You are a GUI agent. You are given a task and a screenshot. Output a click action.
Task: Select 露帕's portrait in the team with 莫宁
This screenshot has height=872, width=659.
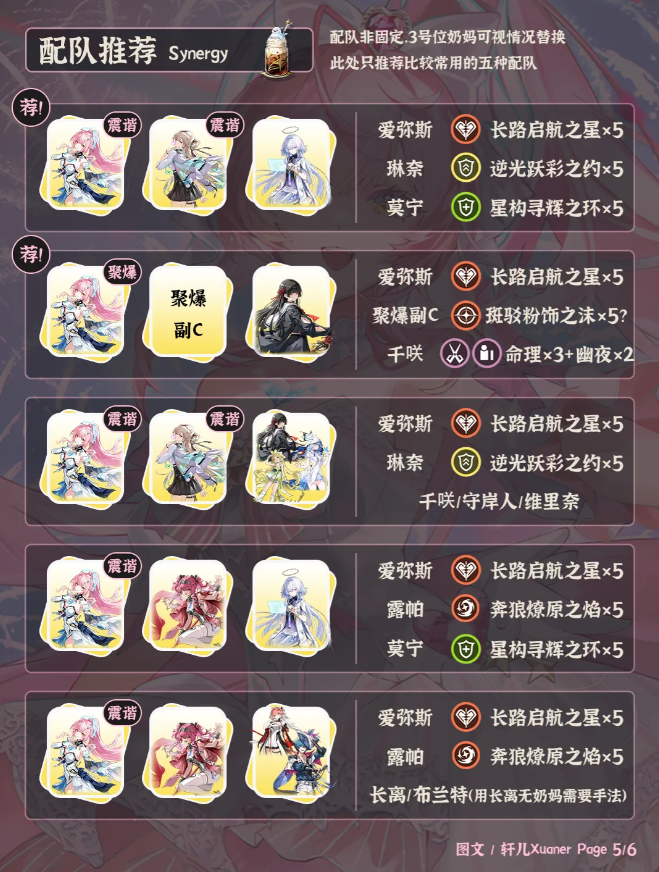(188, 606)
